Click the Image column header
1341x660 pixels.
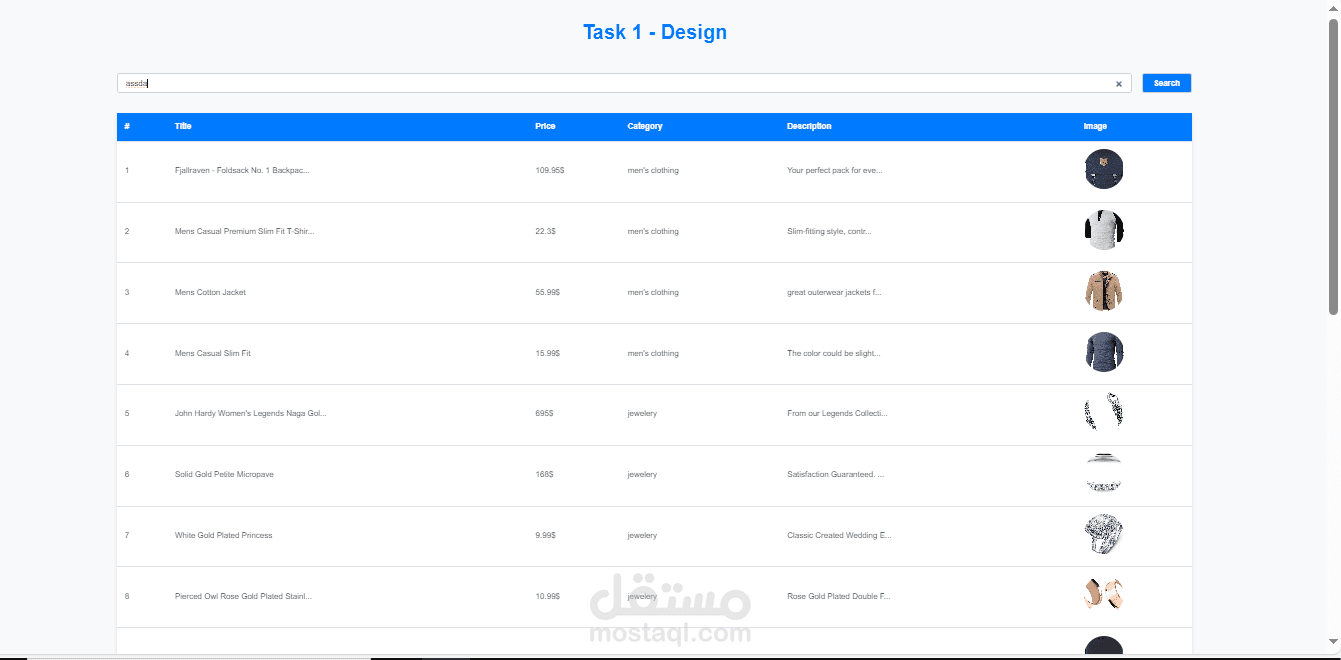[x=1095, y=126]
